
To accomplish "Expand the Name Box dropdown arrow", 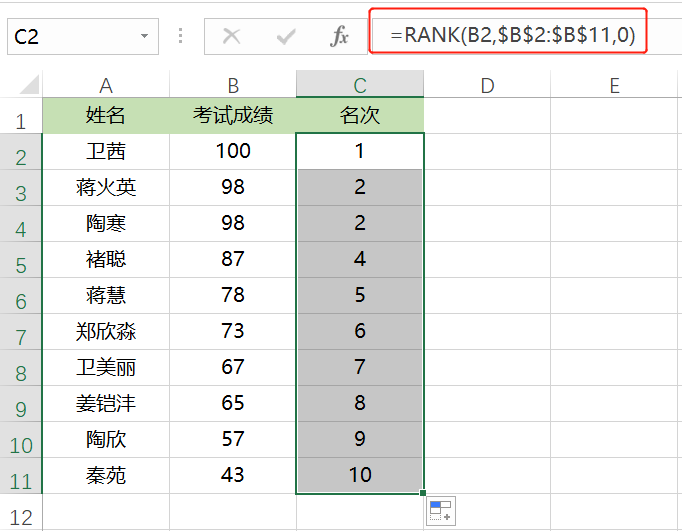I will (x=145, y=37).
